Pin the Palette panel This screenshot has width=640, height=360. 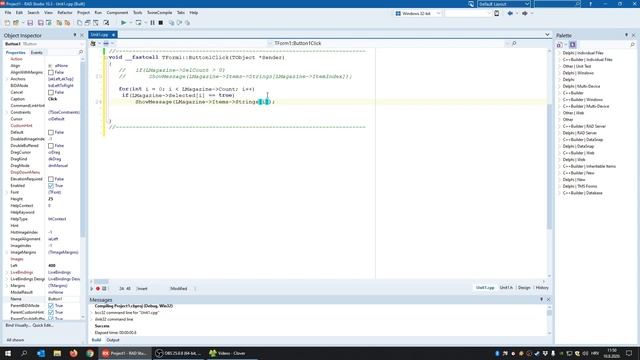click(x=627, y=35)
